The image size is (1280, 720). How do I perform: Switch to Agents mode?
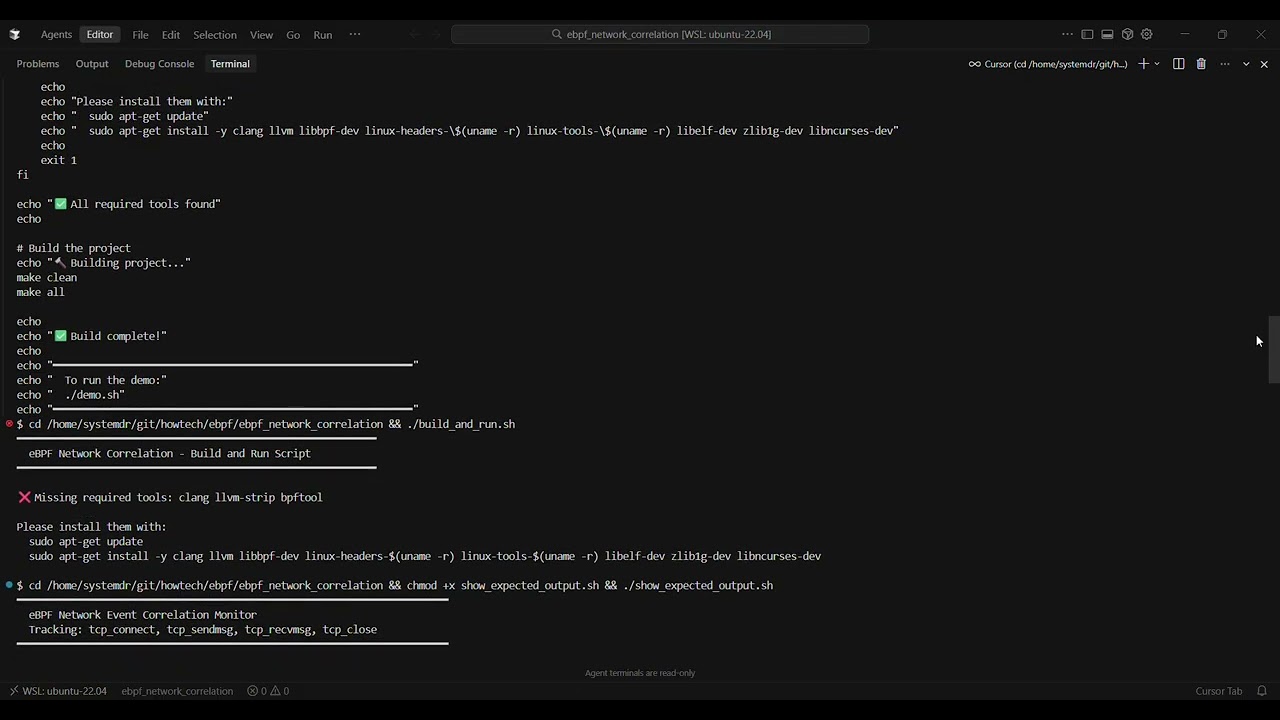click(56, 34)
